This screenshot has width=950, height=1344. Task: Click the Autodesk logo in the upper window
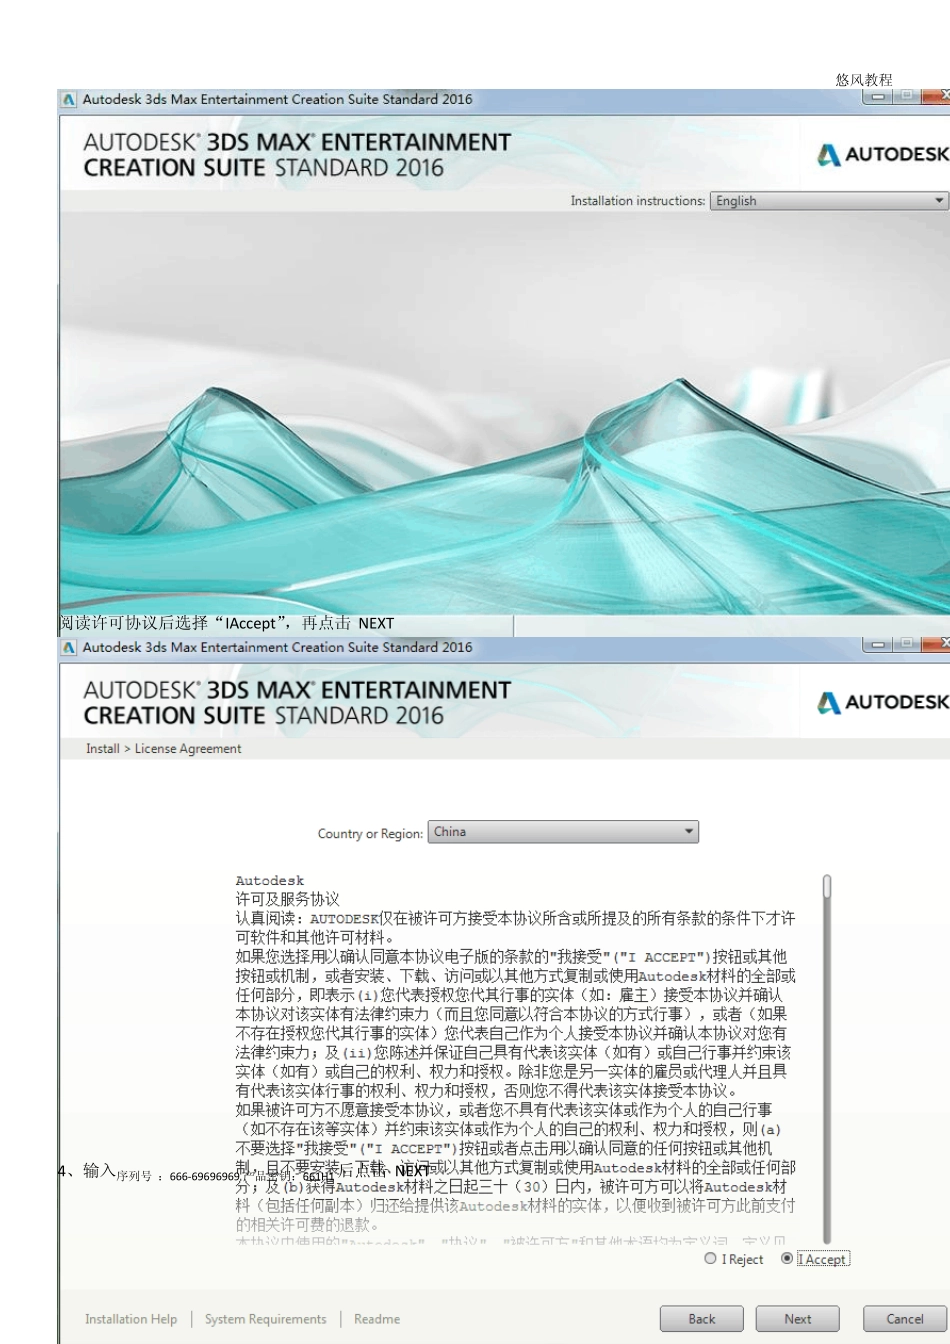coord(883,154)
